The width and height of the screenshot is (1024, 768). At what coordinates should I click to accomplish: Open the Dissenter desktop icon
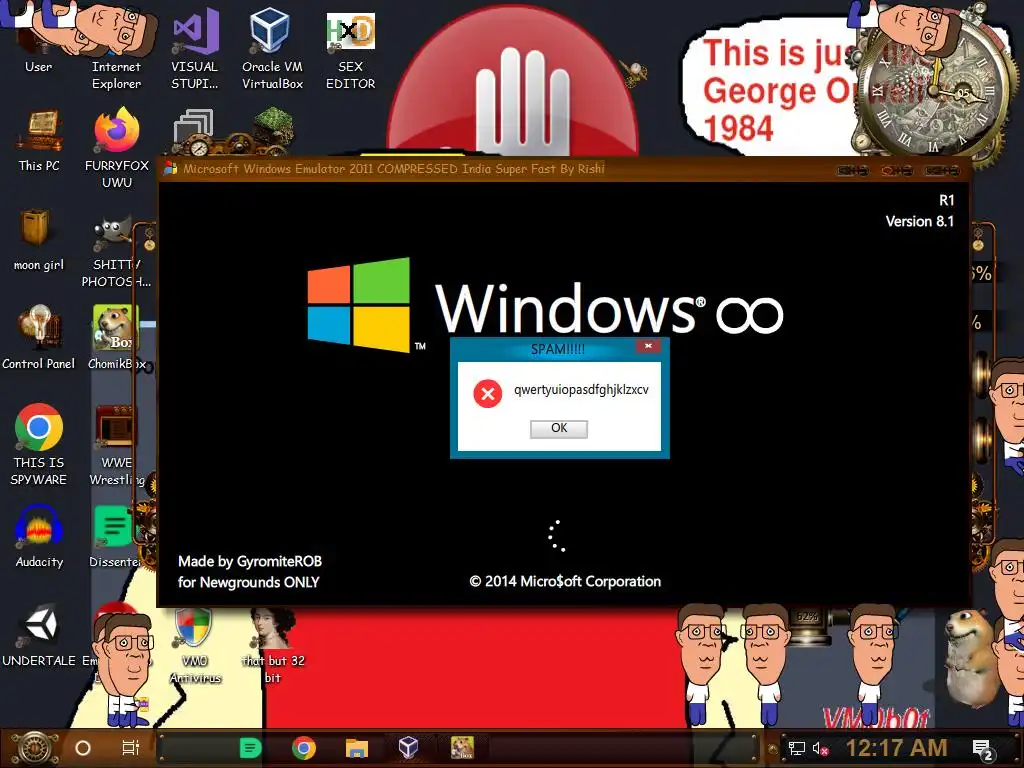tap(115, 537)
